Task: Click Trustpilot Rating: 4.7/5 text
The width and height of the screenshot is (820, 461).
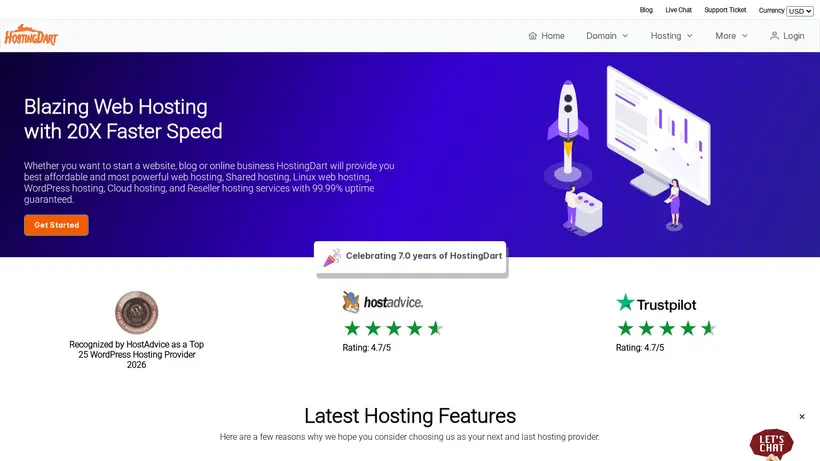Action: tap(640, 348)
